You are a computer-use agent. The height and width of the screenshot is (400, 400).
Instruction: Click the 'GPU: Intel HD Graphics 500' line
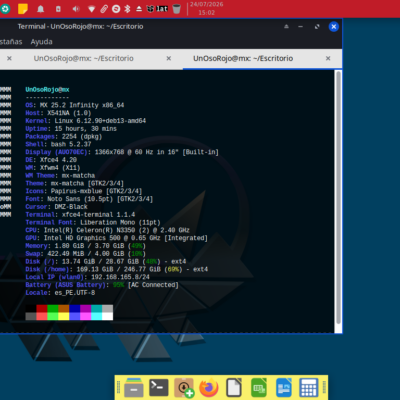117,238
